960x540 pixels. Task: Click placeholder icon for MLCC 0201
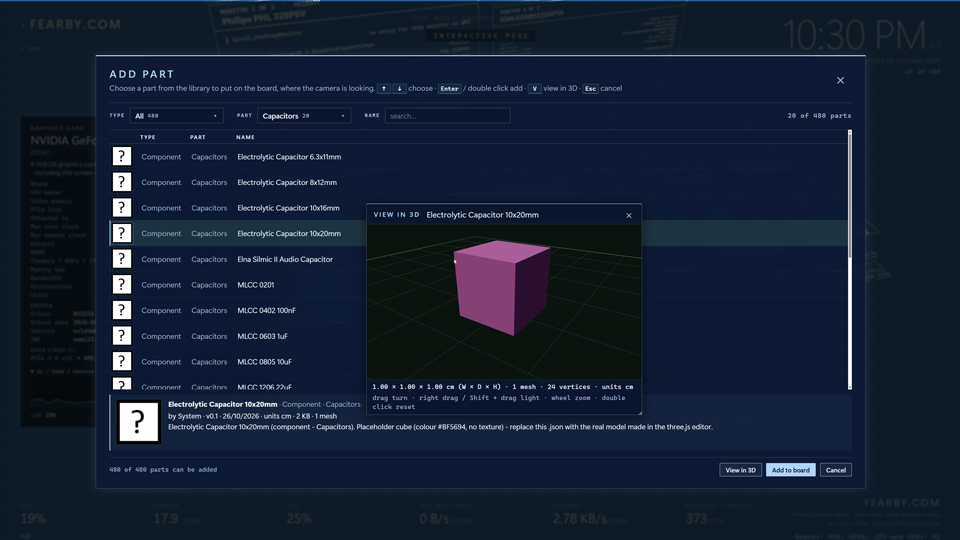coord(122,285)
